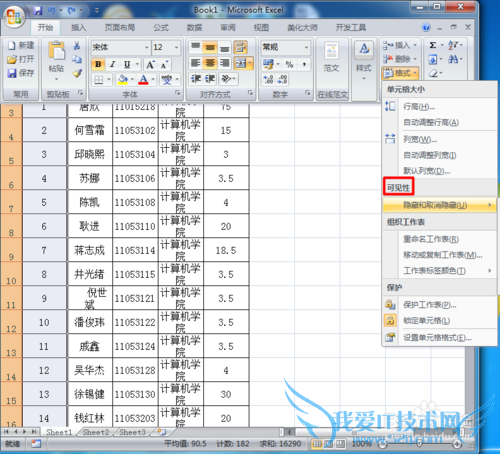Choose 保护工作表 menu item
Viewport: 500px width, 454px height.
coord(439,305)
